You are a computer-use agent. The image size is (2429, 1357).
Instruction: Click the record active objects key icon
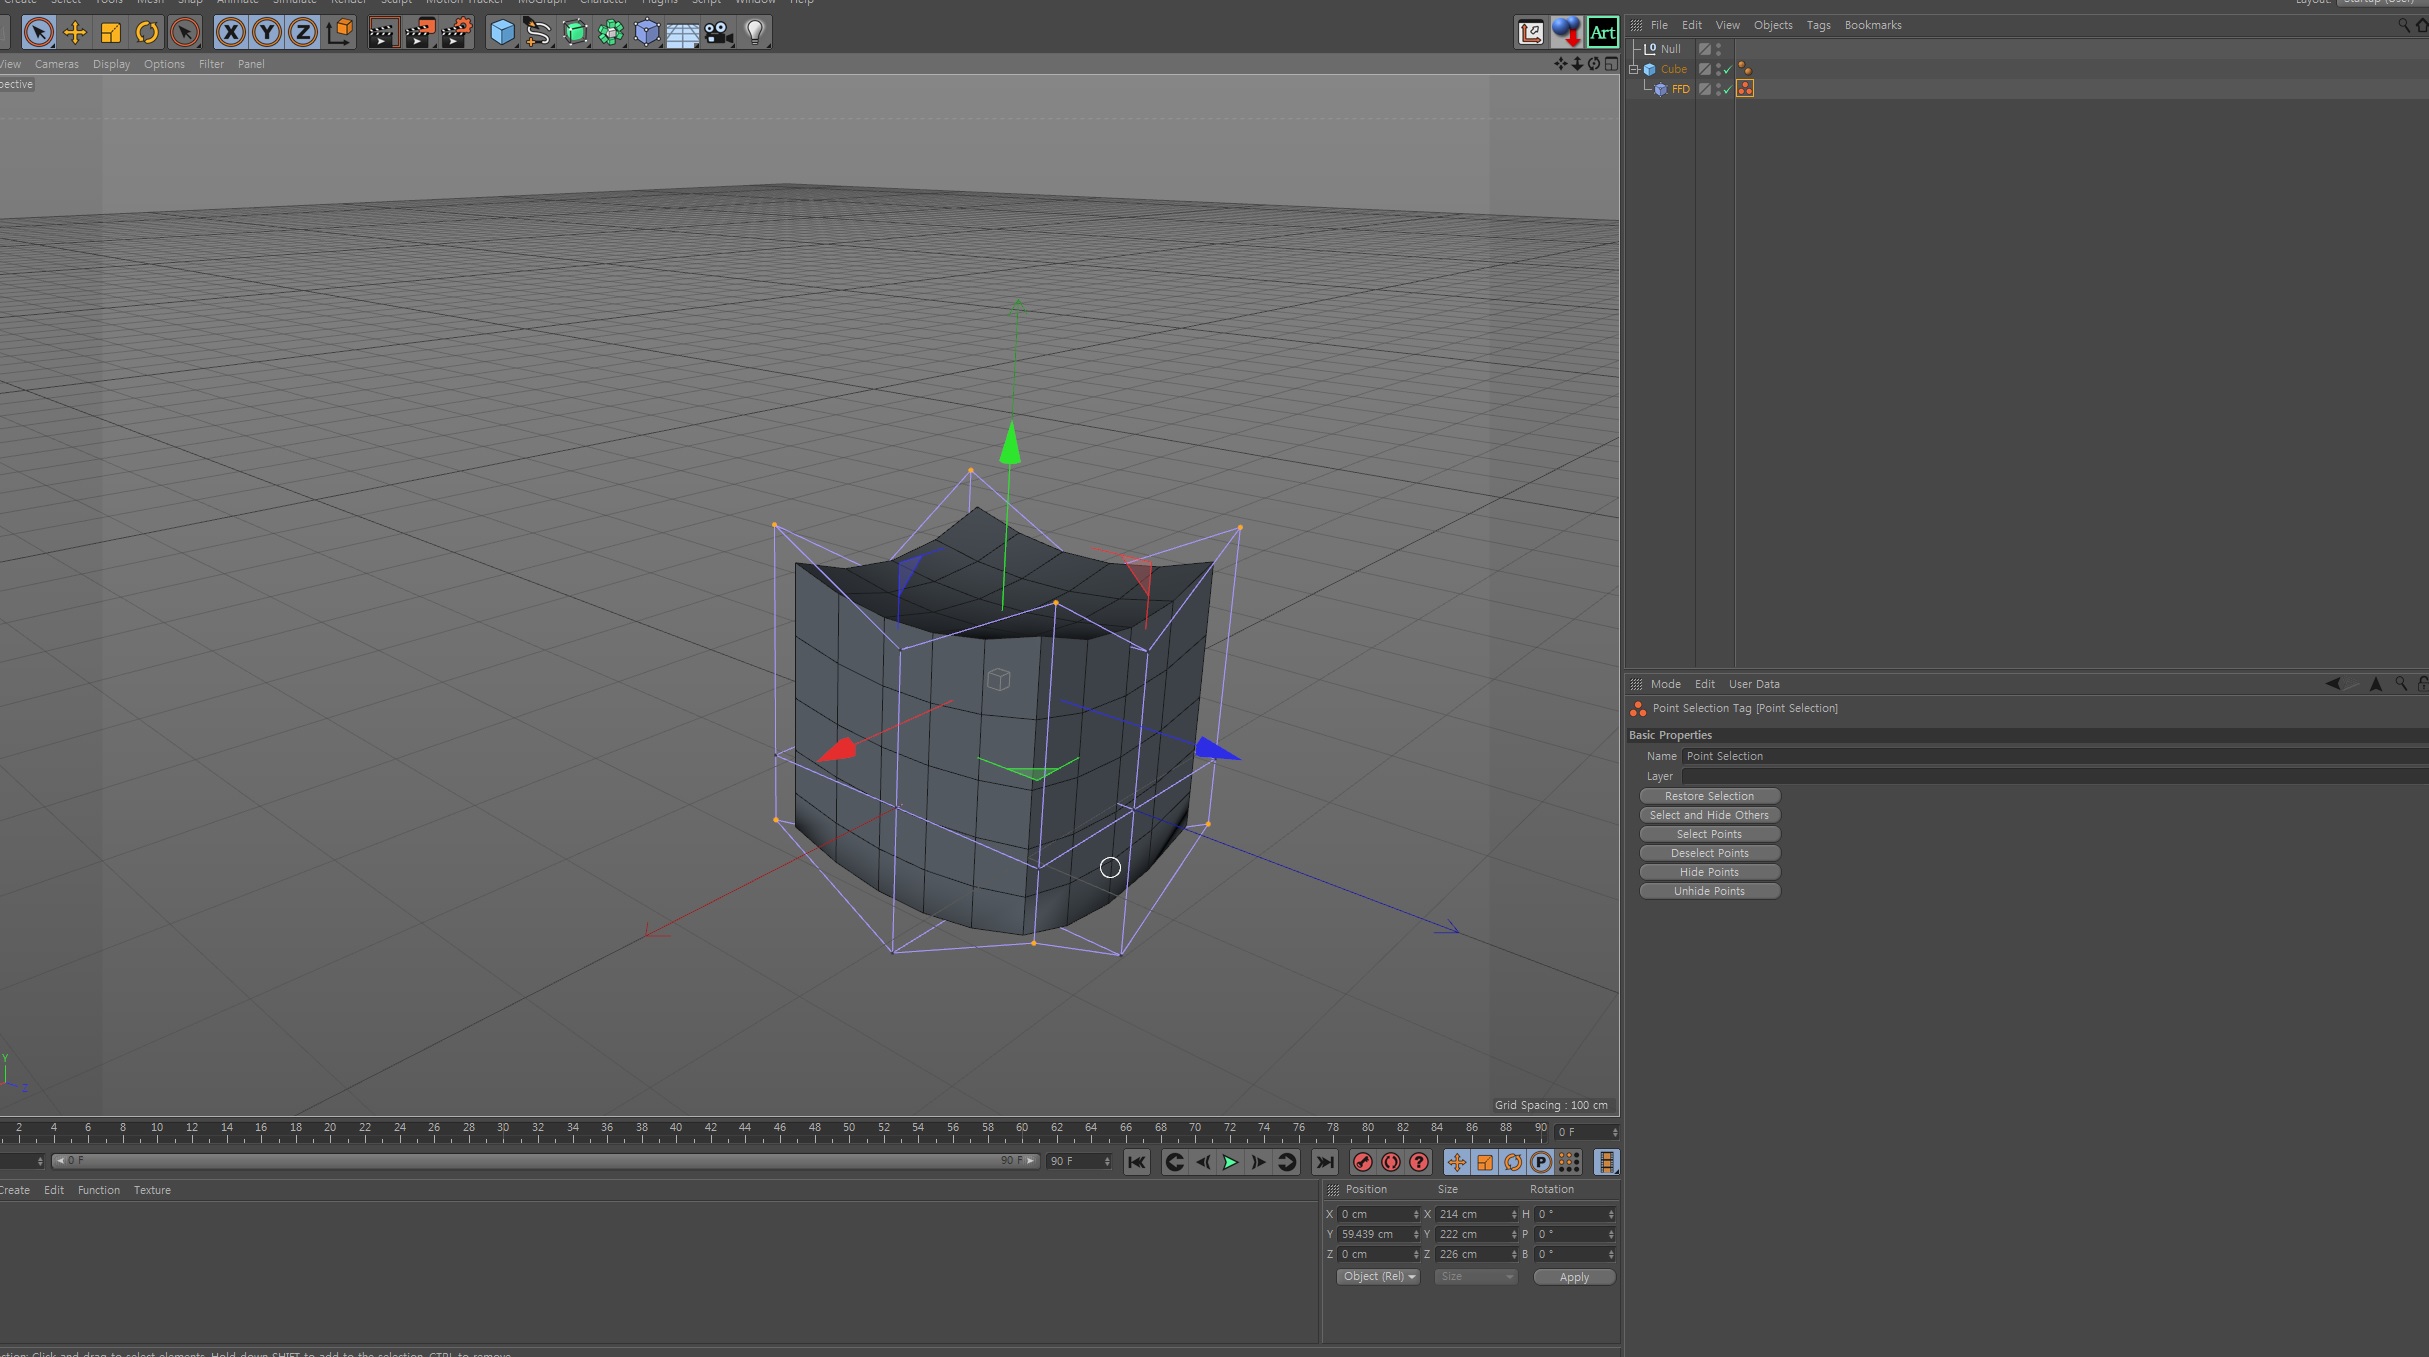click(1362, 1162)
